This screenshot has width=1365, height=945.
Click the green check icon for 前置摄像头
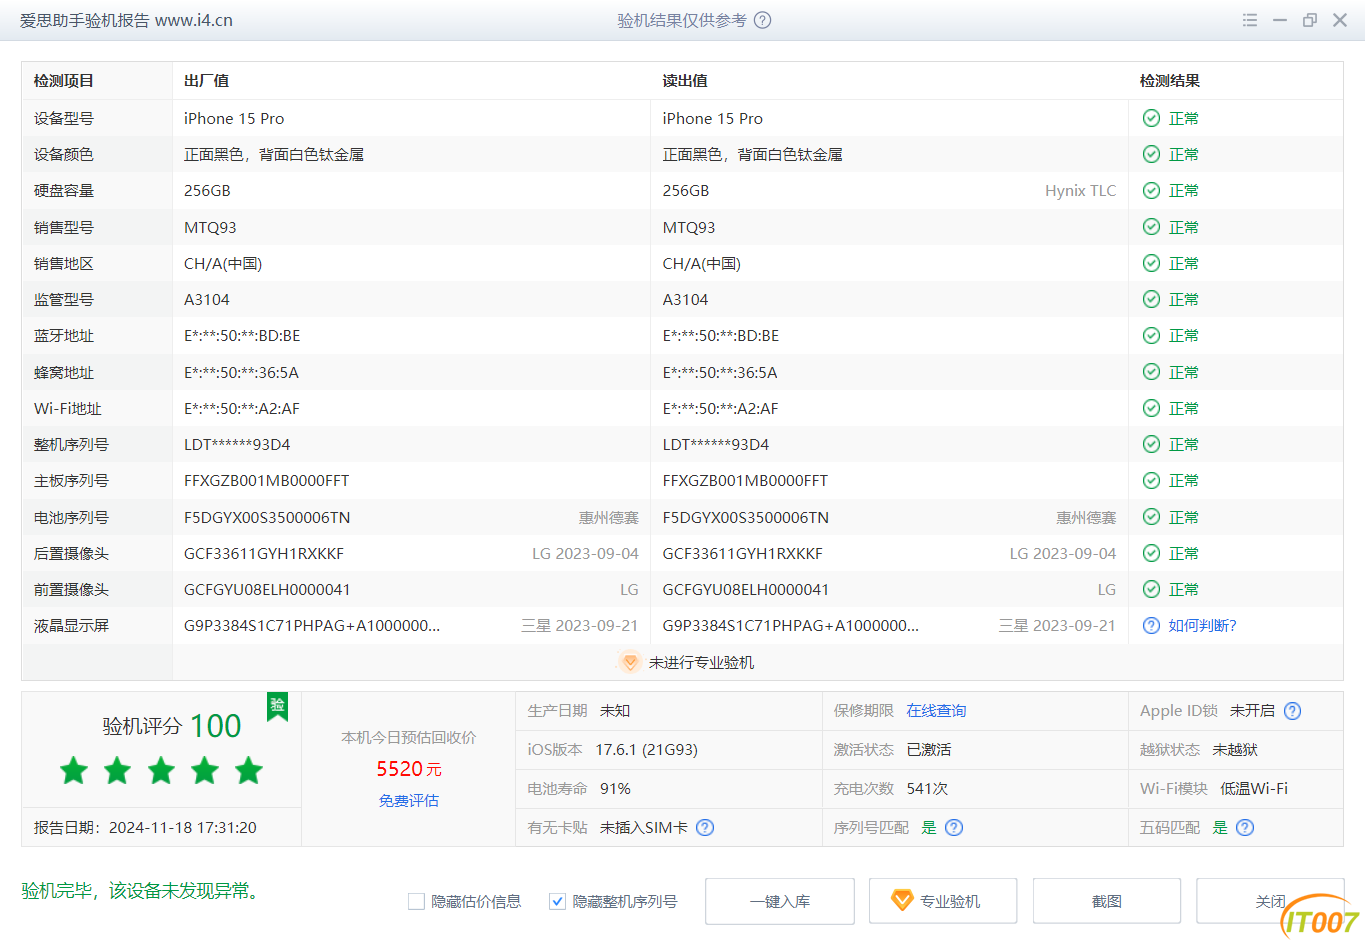pyautogui.click(x=1151, y=589)
